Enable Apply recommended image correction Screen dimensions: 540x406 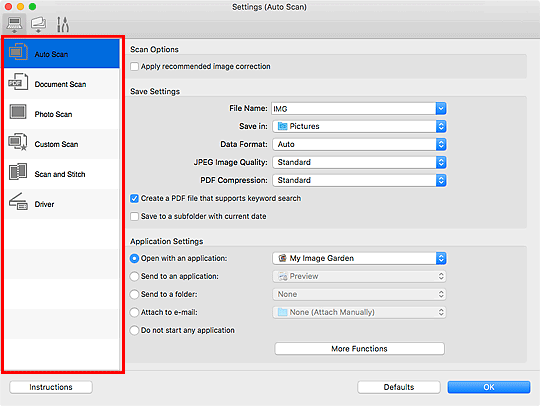pyautogui.click(x=134, y=66)
